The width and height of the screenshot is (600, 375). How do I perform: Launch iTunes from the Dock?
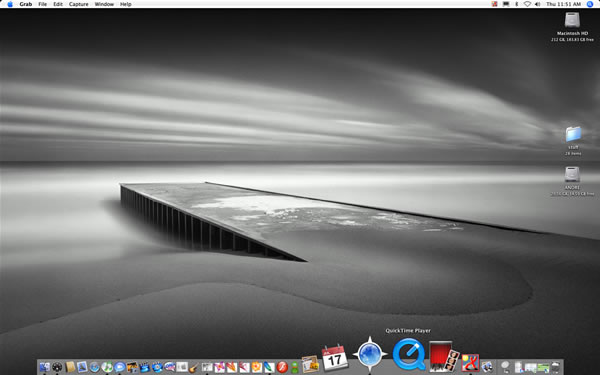[107, 367]
